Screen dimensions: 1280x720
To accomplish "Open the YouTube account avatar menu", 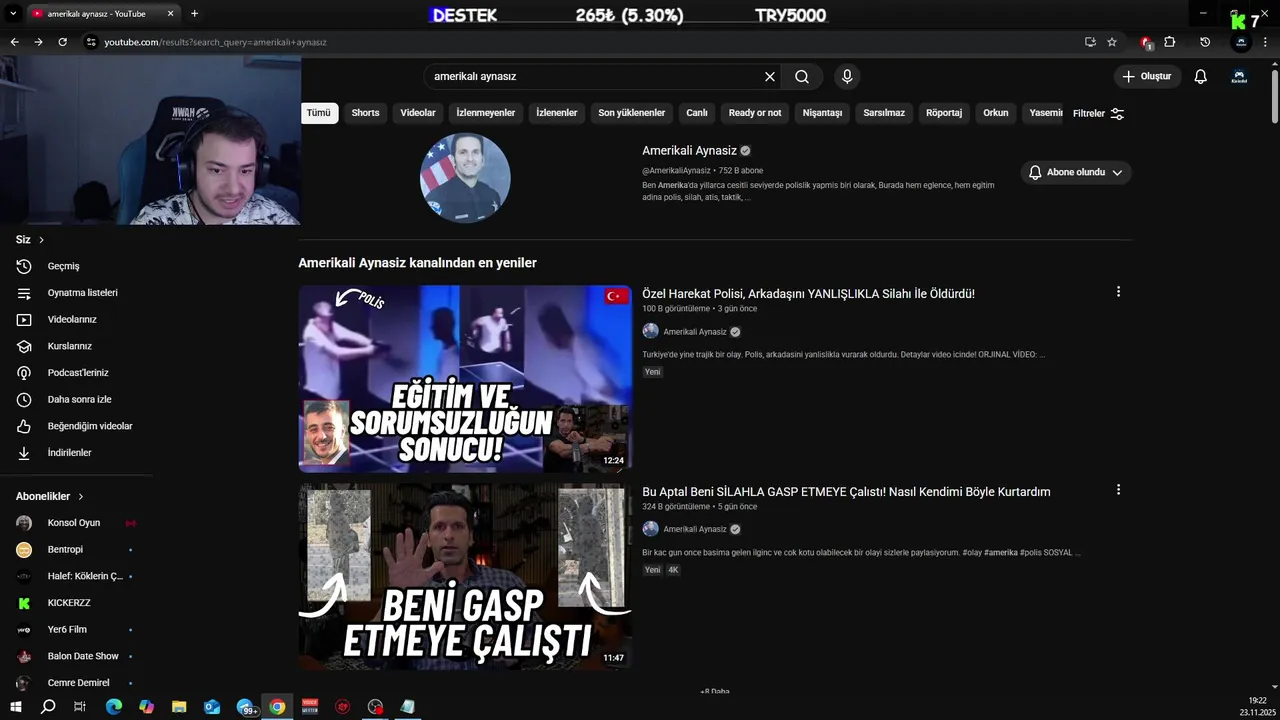I will click(x=1239, y=76).
